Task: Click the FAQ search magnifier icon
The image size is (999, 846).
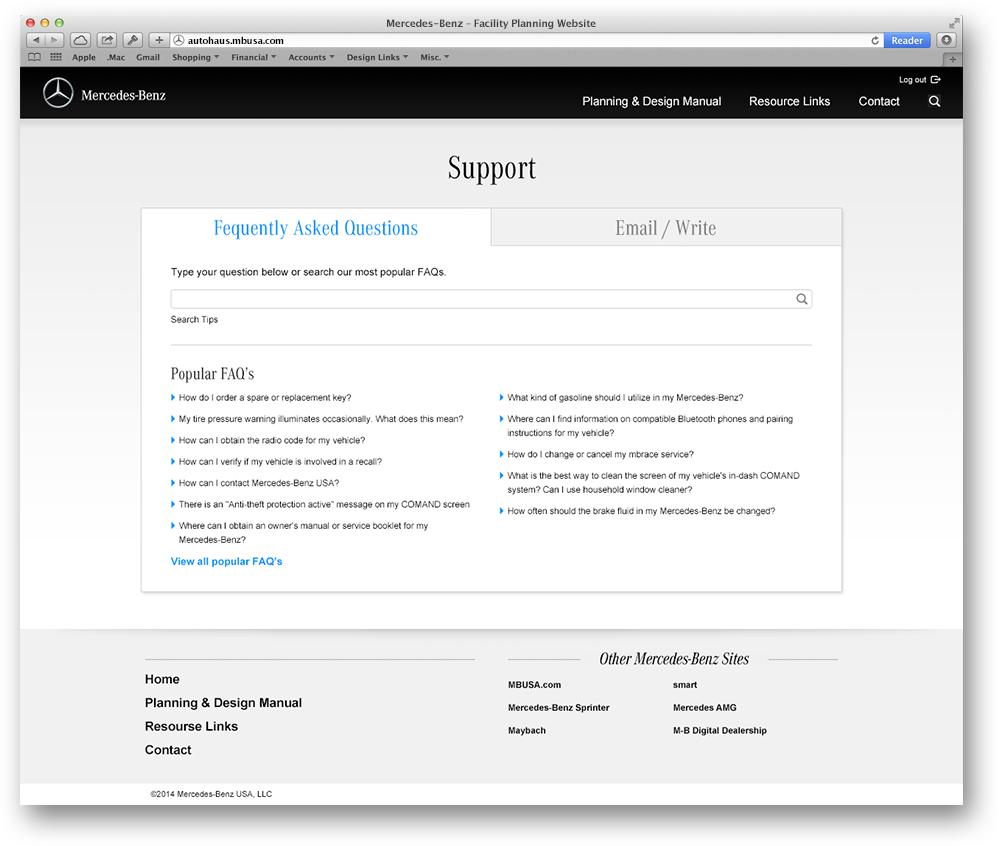Action: (x=801, y=299)
